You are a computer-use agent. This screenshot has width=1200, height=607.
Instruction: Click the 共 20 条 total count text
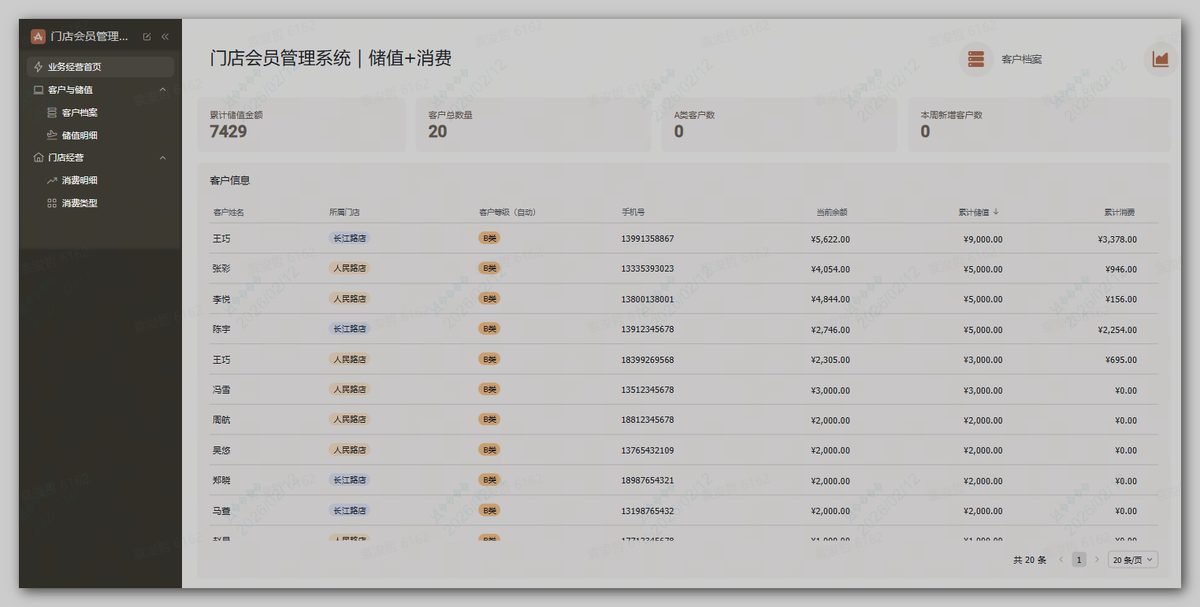pos(1029,560)
